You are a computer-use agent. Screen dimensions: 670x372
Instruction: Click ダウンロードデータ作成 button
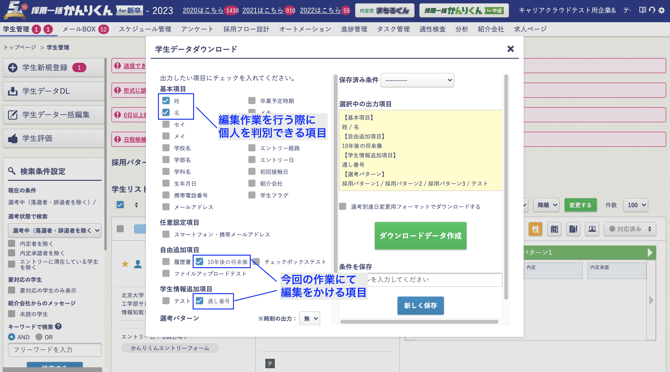coord(420,236)
